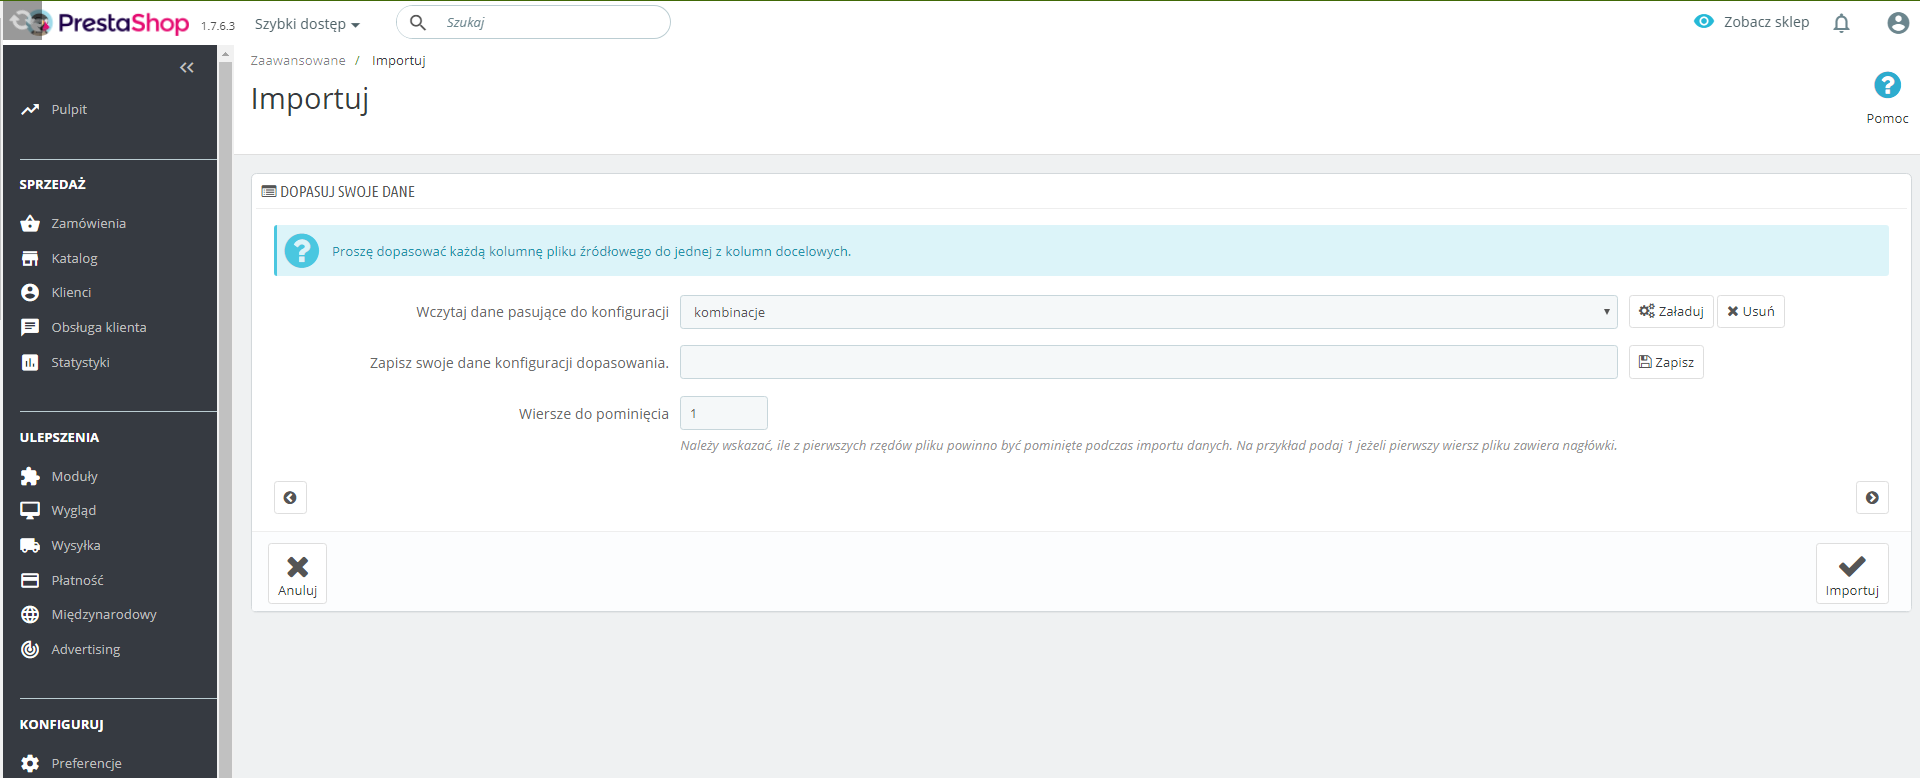Click the Obsługa klienta chat icon
The image size is (1920, 778).
point(30,327)
